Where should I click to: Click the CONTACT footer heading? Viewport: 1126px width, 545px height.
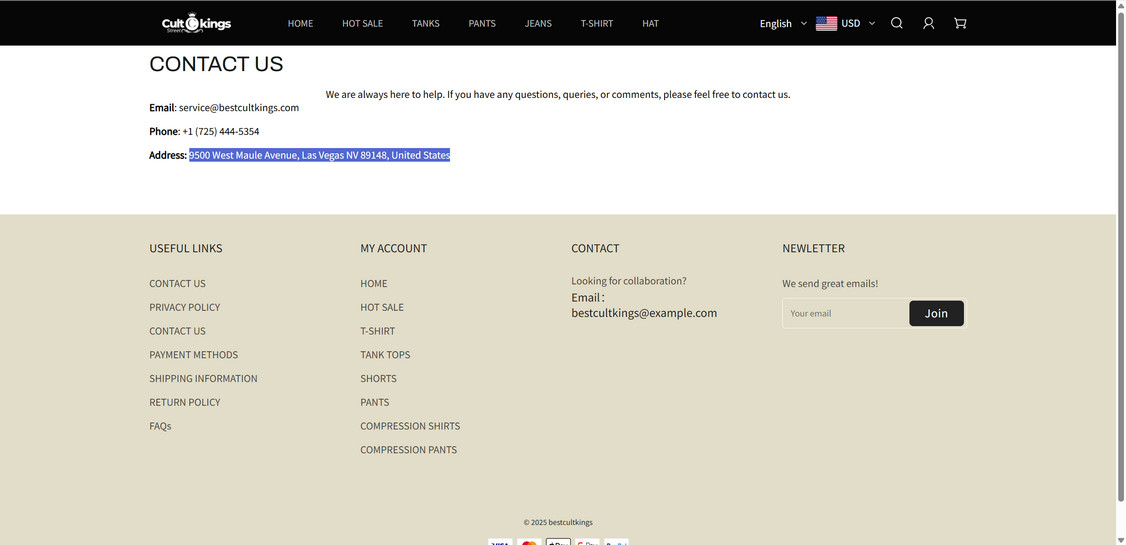coord(595,248)
